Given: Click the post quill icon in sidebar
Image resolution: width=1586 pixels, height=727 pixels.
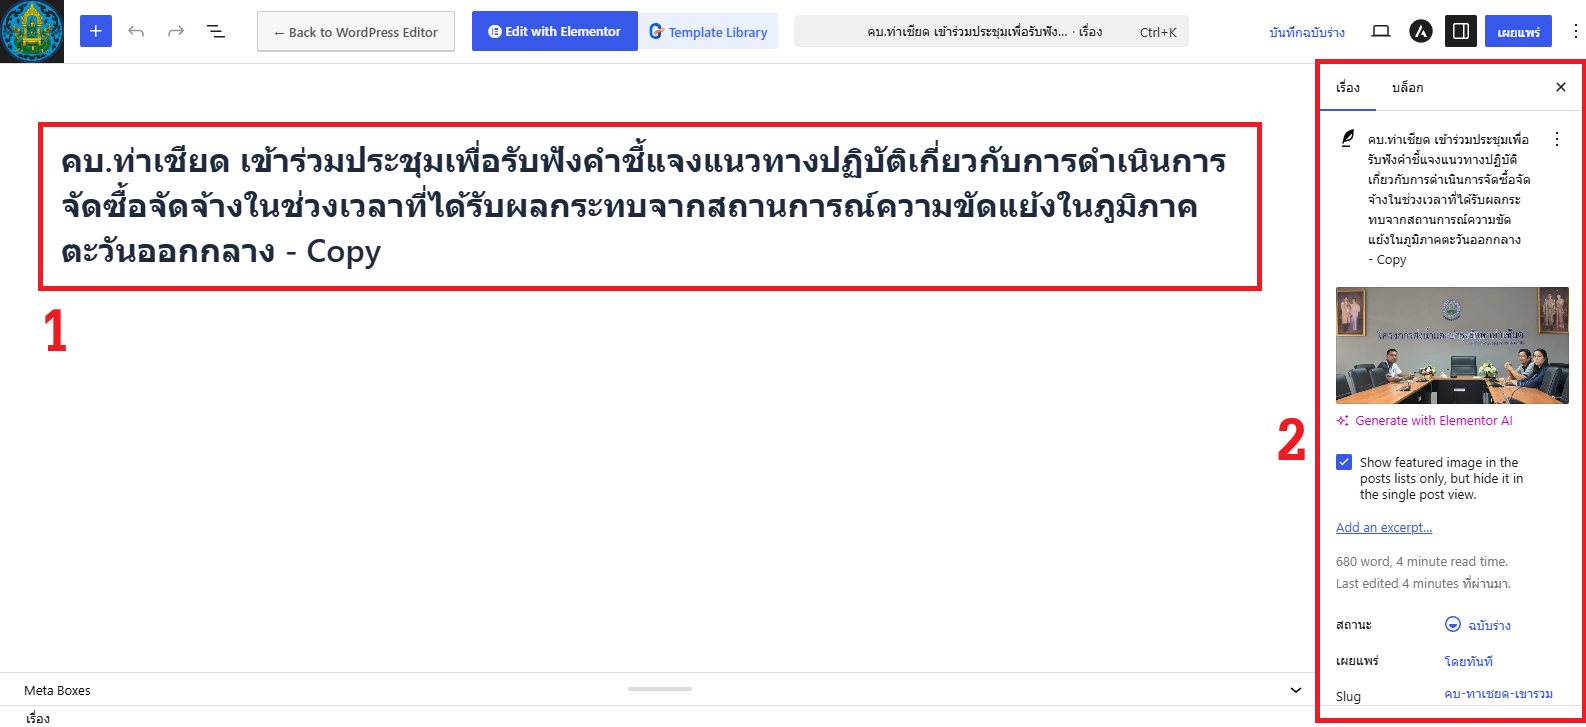Looking at the screenshot, I should point(1348,138).
